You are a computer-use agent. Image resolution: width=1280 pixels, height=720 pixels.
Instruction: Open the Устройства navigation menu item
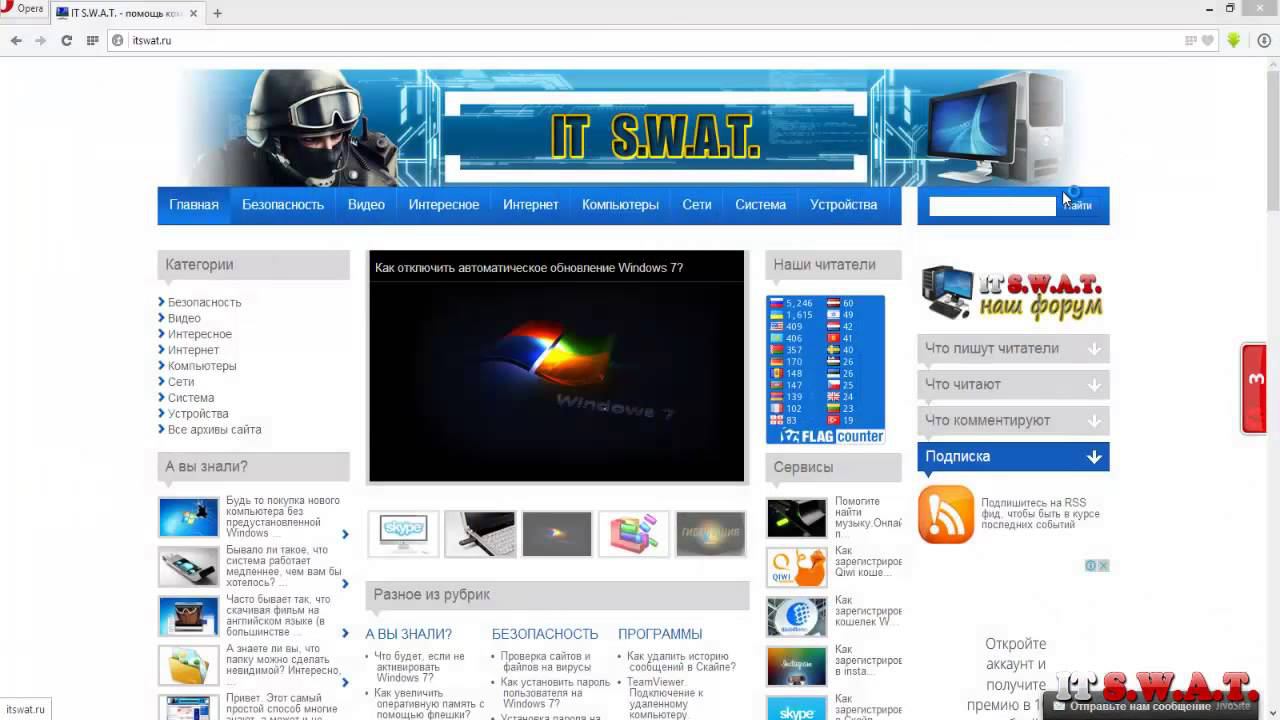pyautogui.click(x=844, y=204)
